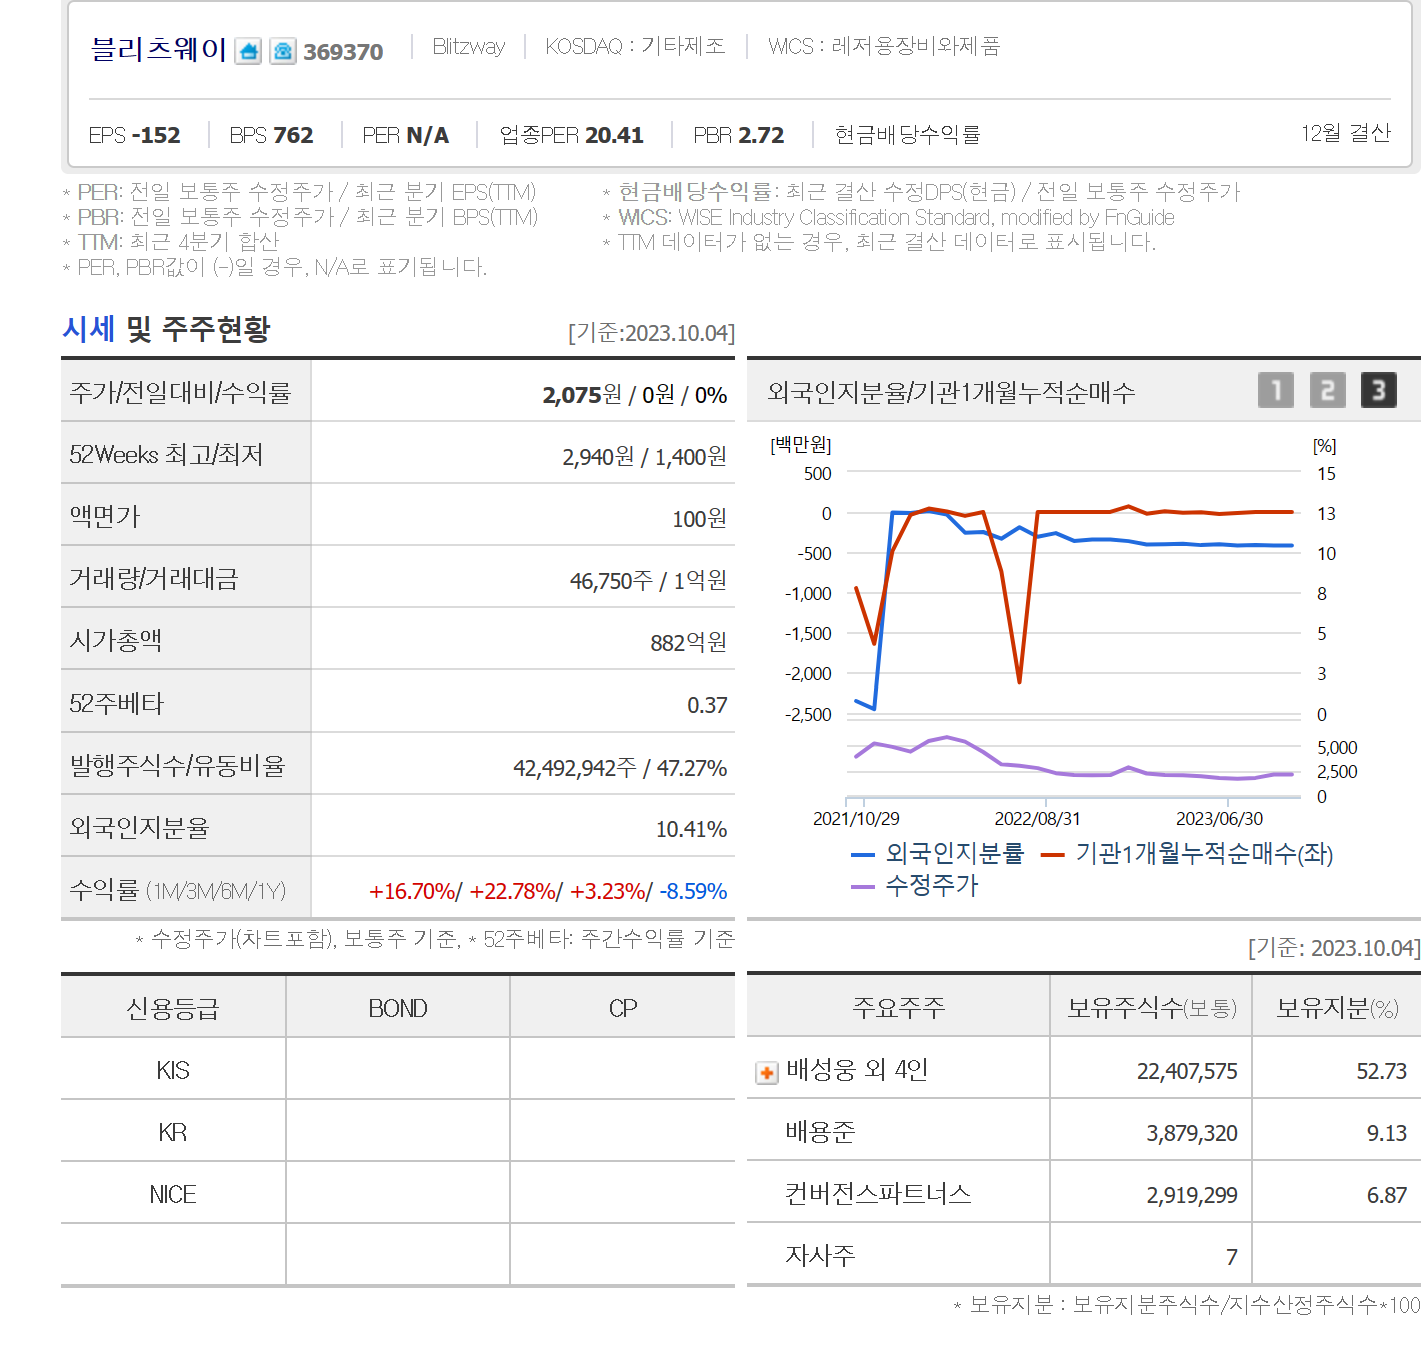Click the WICS : 레저용장비와제품 text
1424x1368 pixels.
[884, 46]
